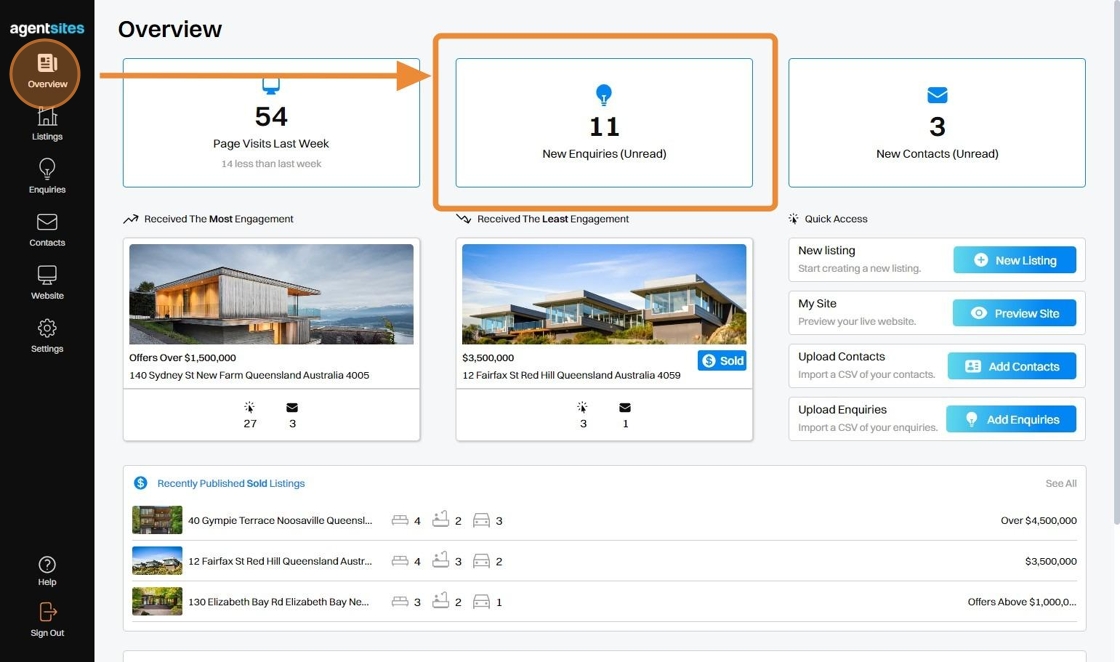Open the Website section in sidebar
Image resolution: width=1120 pixels, height=662 pixels.
tap(47, 283)
